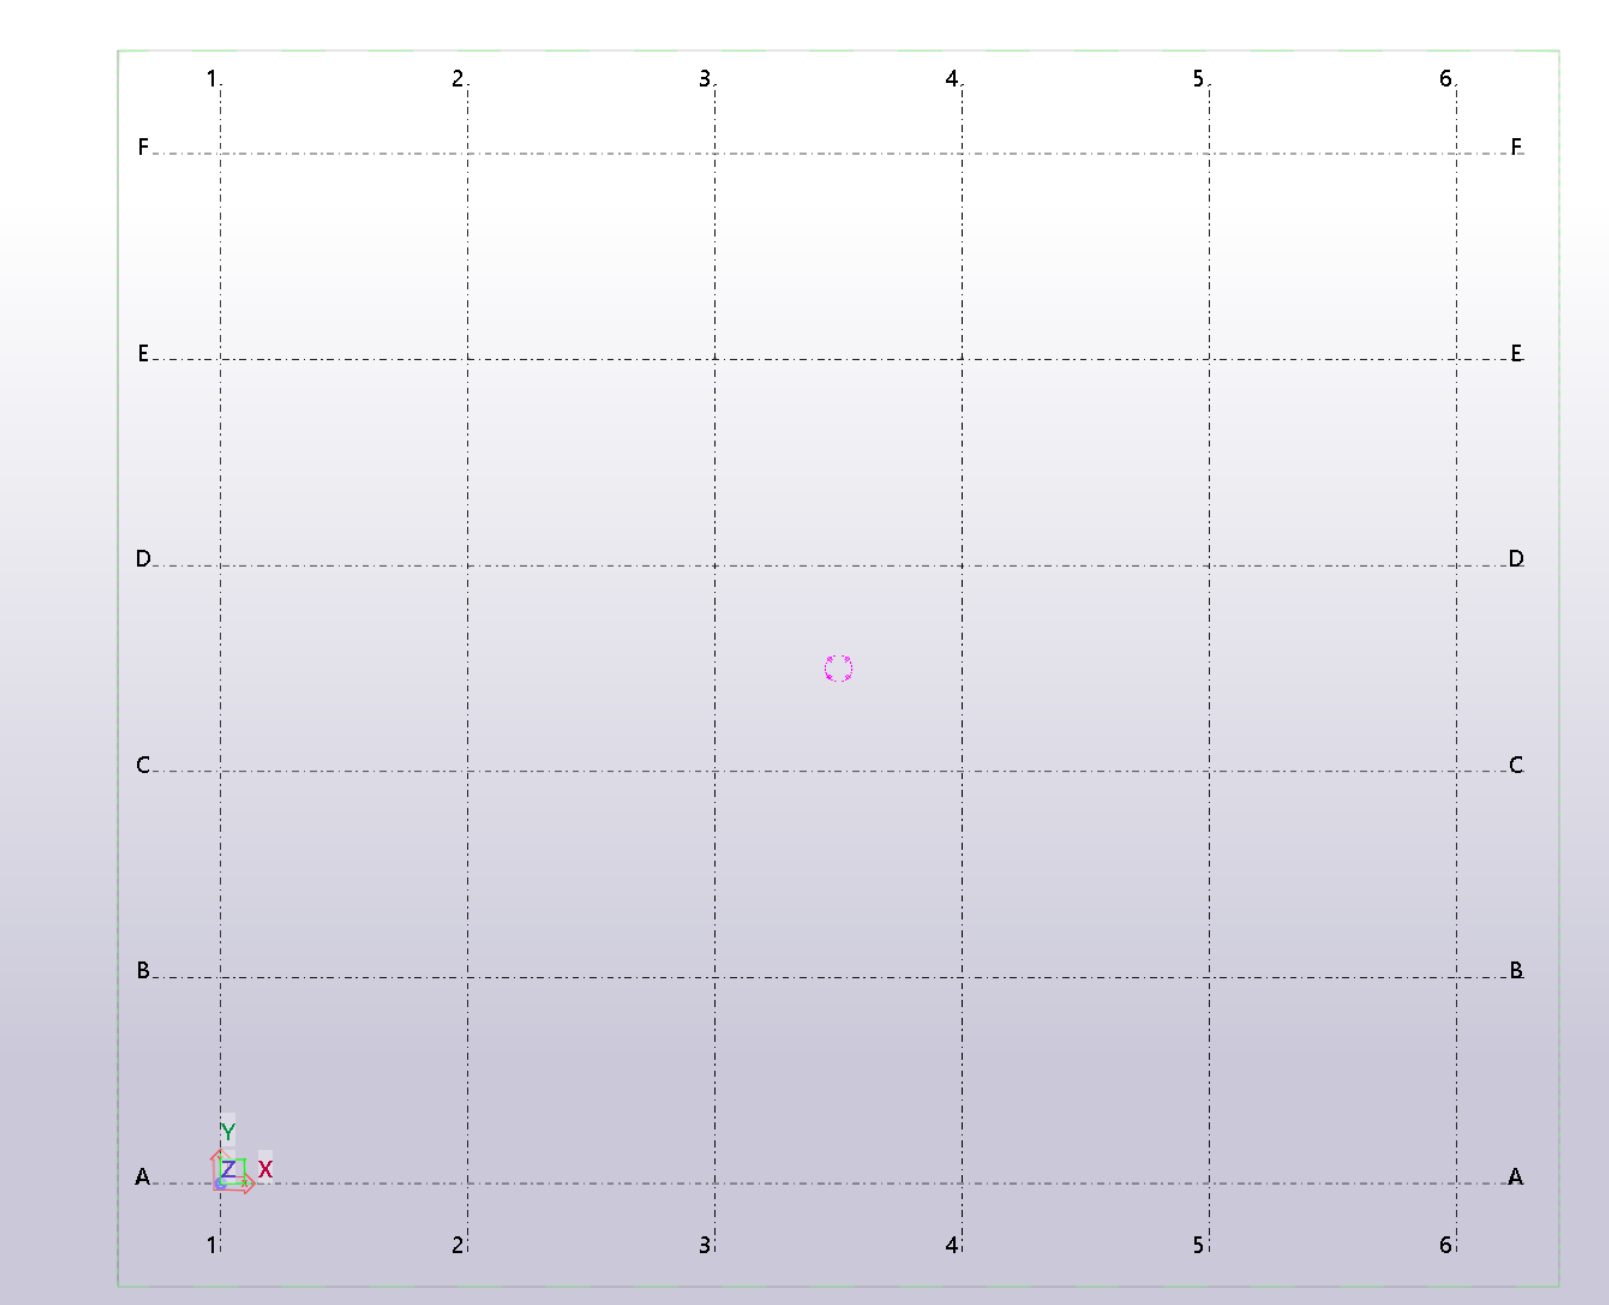
Task: Click the red X axis label
Action: click(265, 1169)
